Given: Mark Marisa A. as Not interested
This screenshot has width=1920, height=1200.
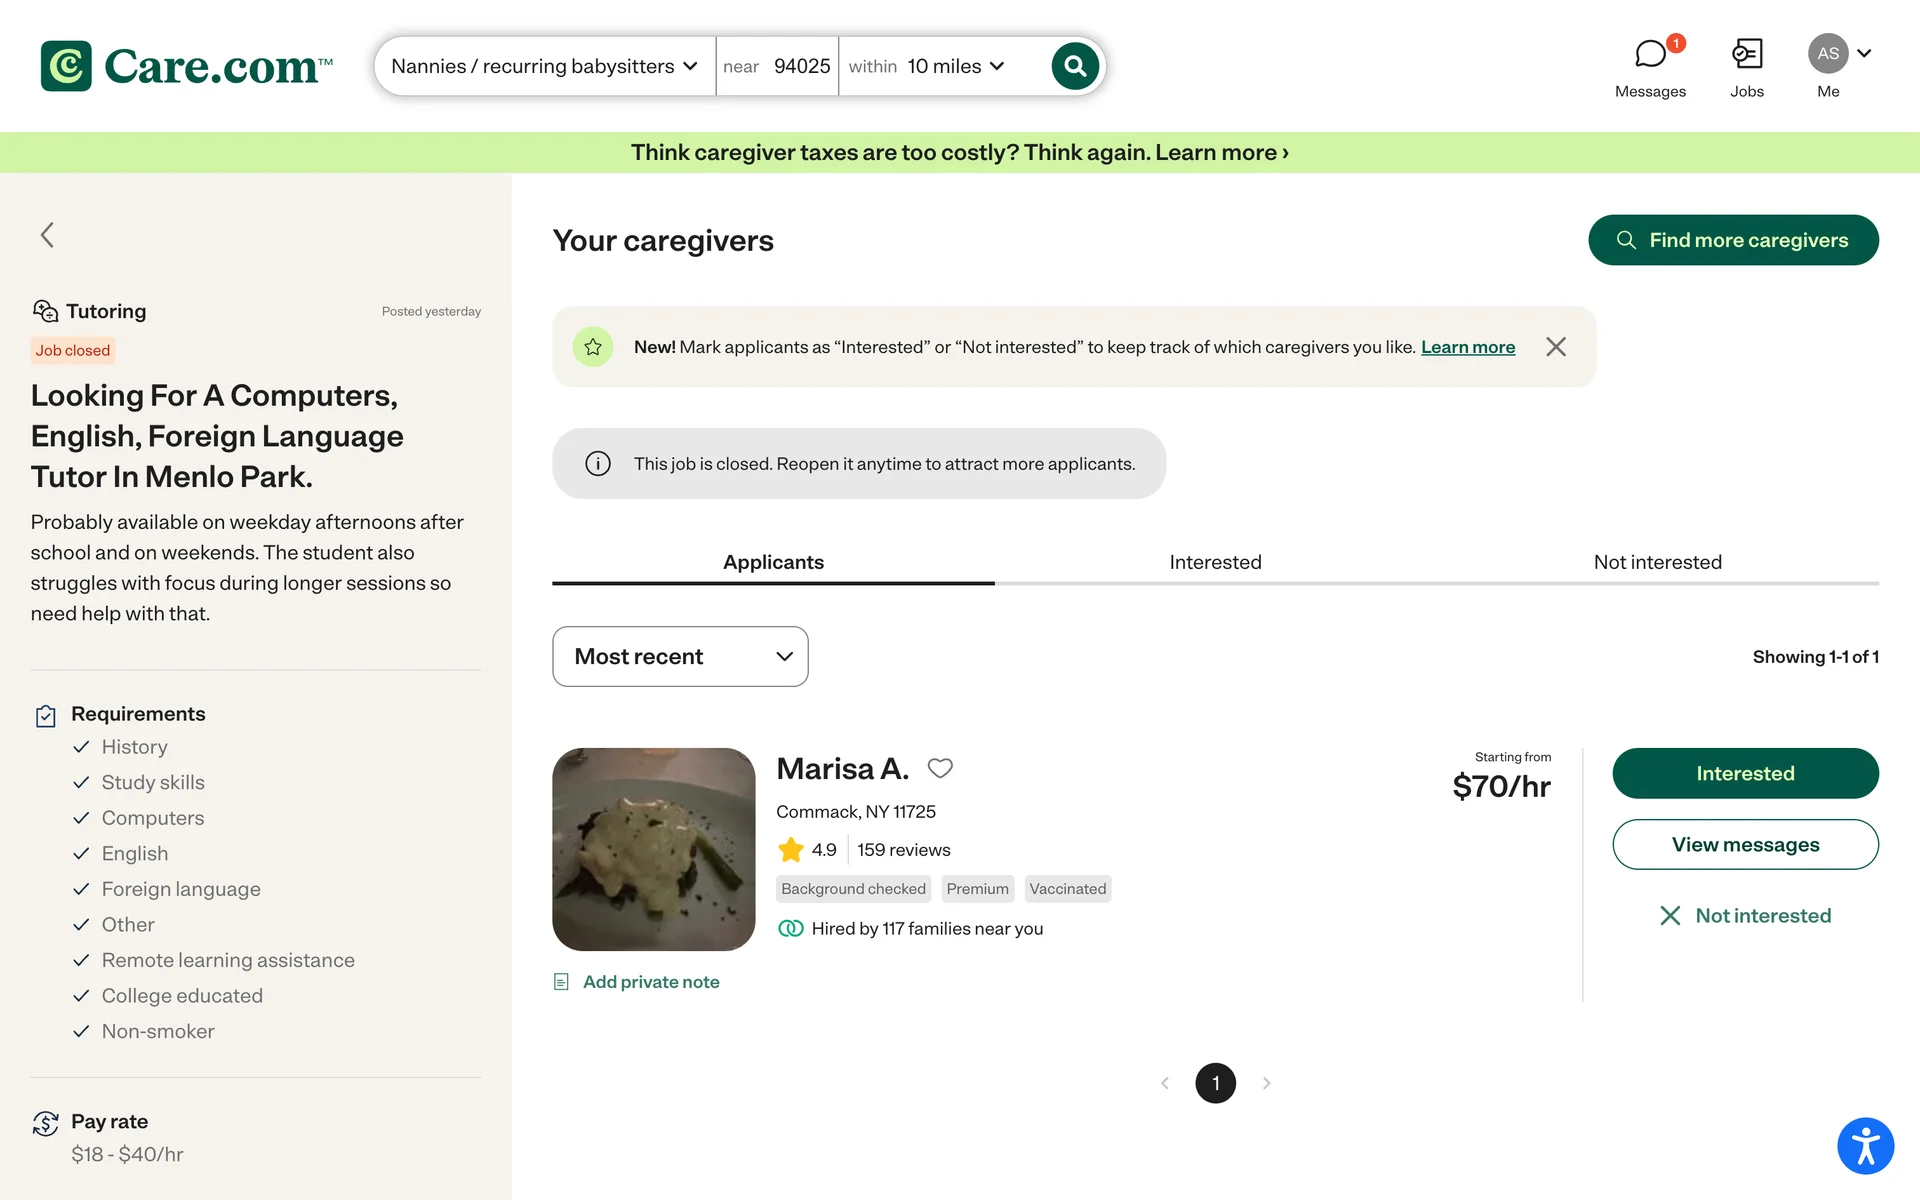Looking at the screenshot, I should point(1744,916).
